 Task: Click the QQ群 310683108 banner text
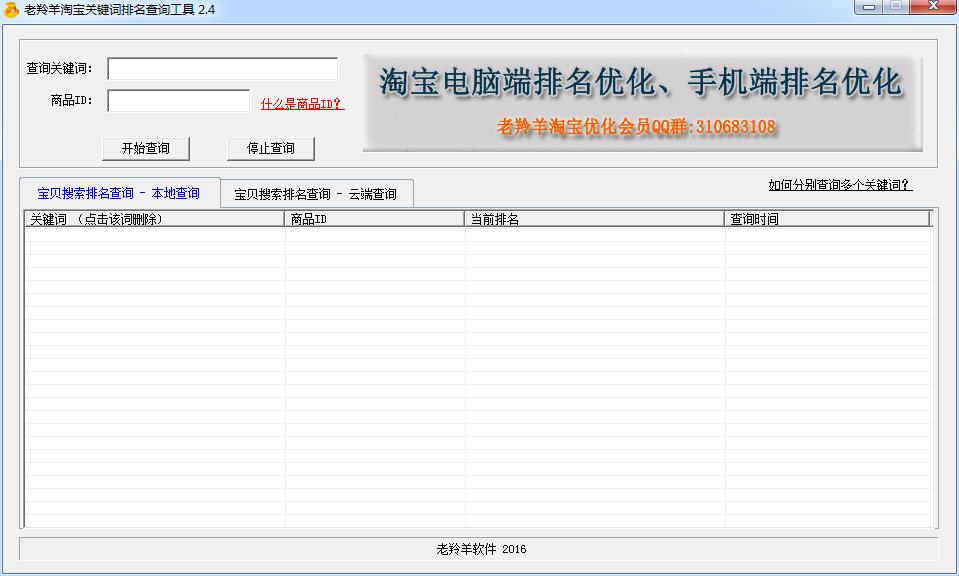pyautogui.click(x=636, y=127)
